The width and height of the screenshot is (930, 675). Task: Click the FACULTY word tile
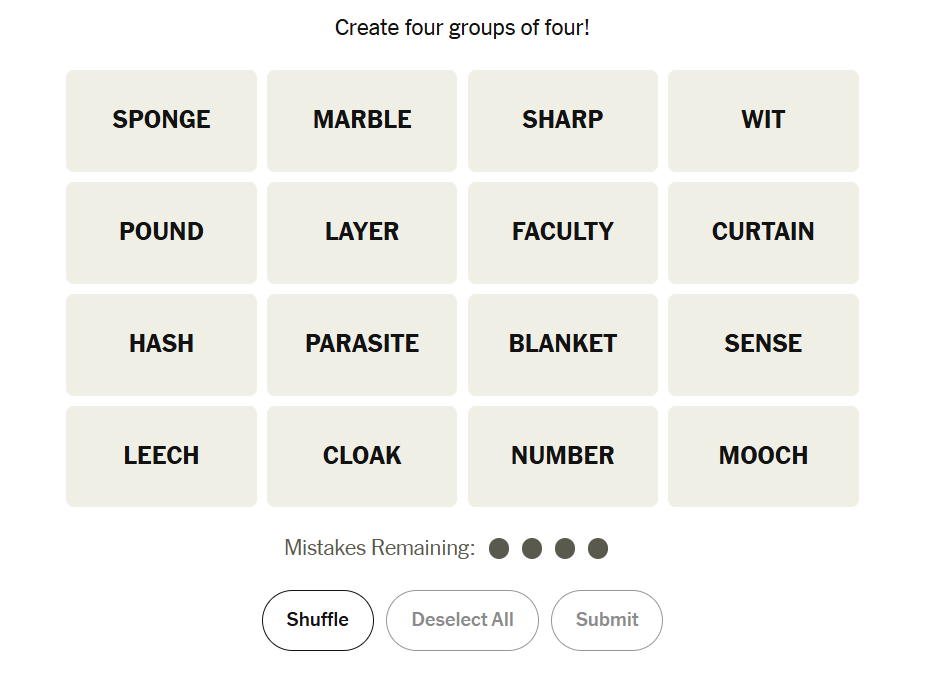[562, 232]
